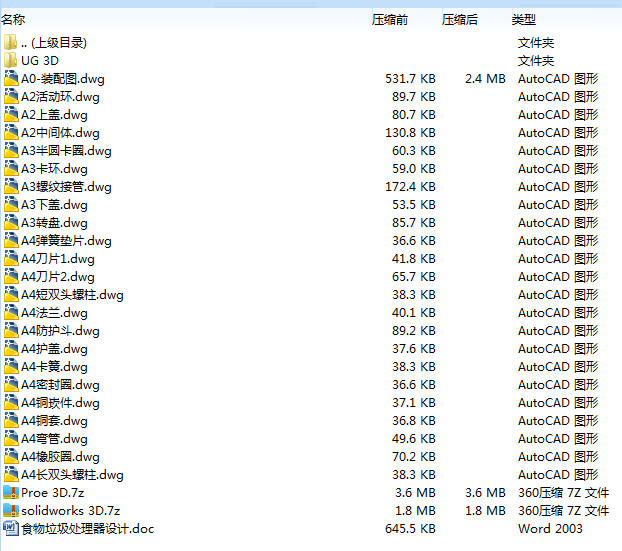Click the A3卡环.dwg file icon

(x=11, y=169)
